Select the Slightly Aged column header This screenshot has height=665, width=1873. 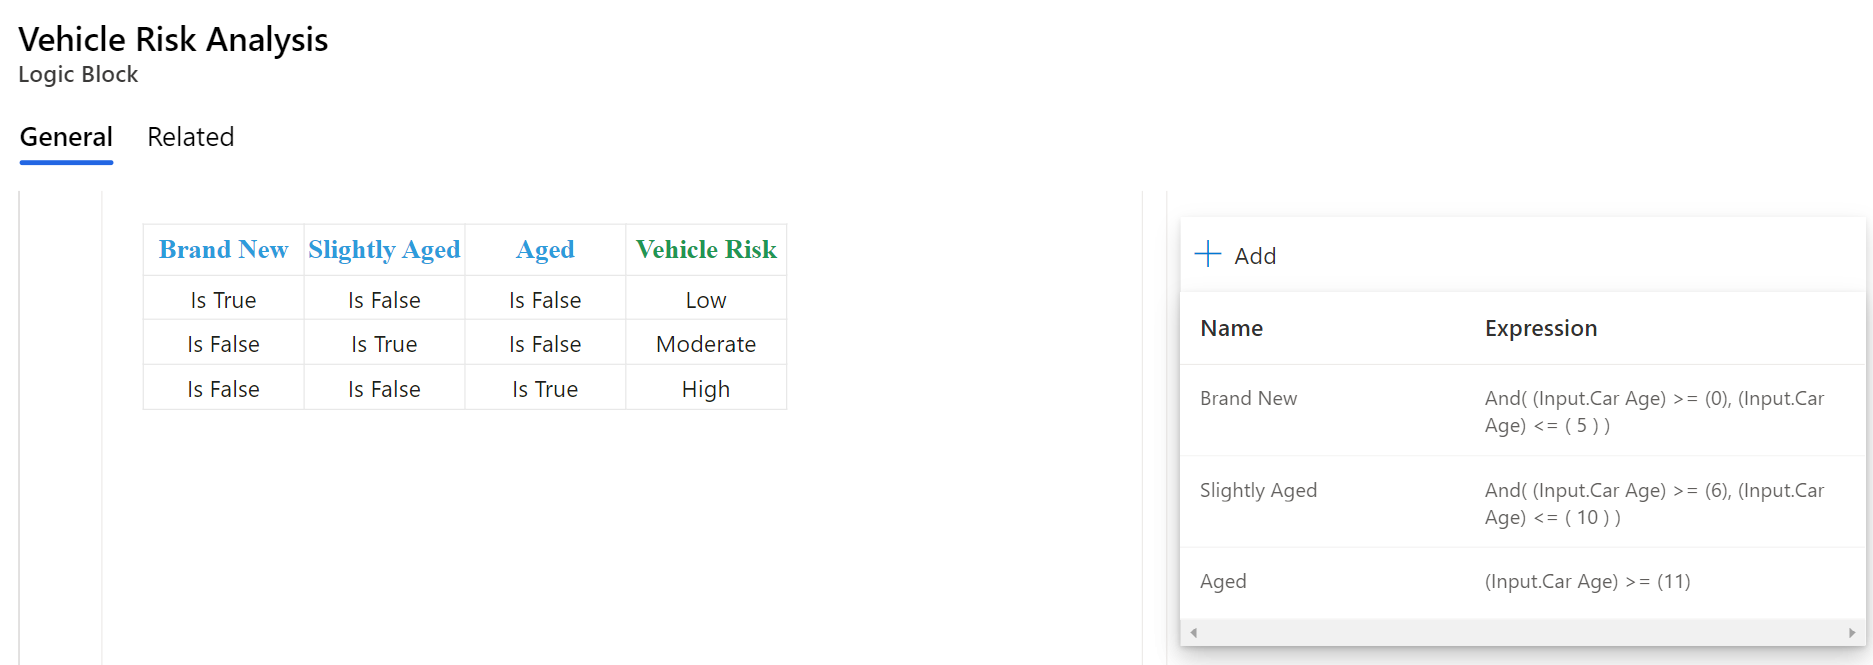pos(384,249)
